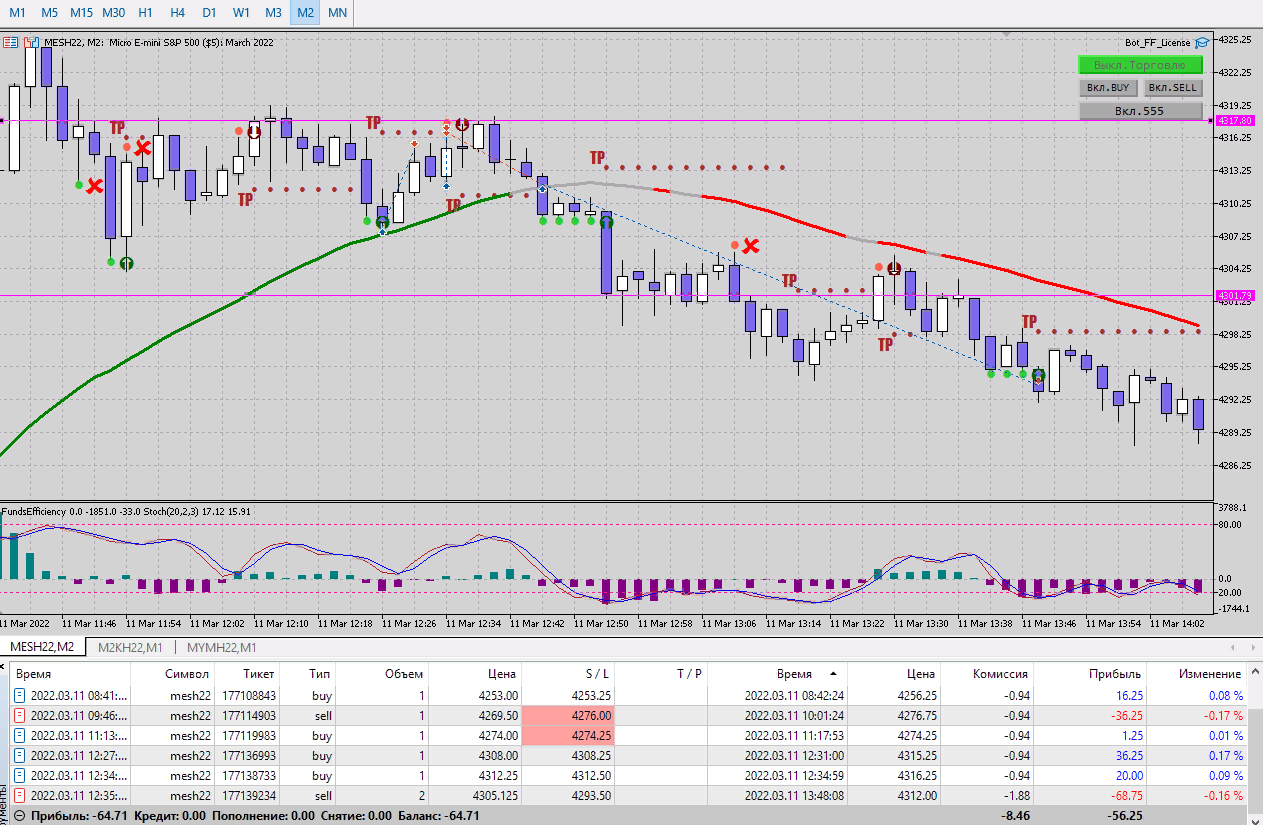Switch chart to H1 timeframe
This screenshot has height=825, width=1263.
(146, 12)
